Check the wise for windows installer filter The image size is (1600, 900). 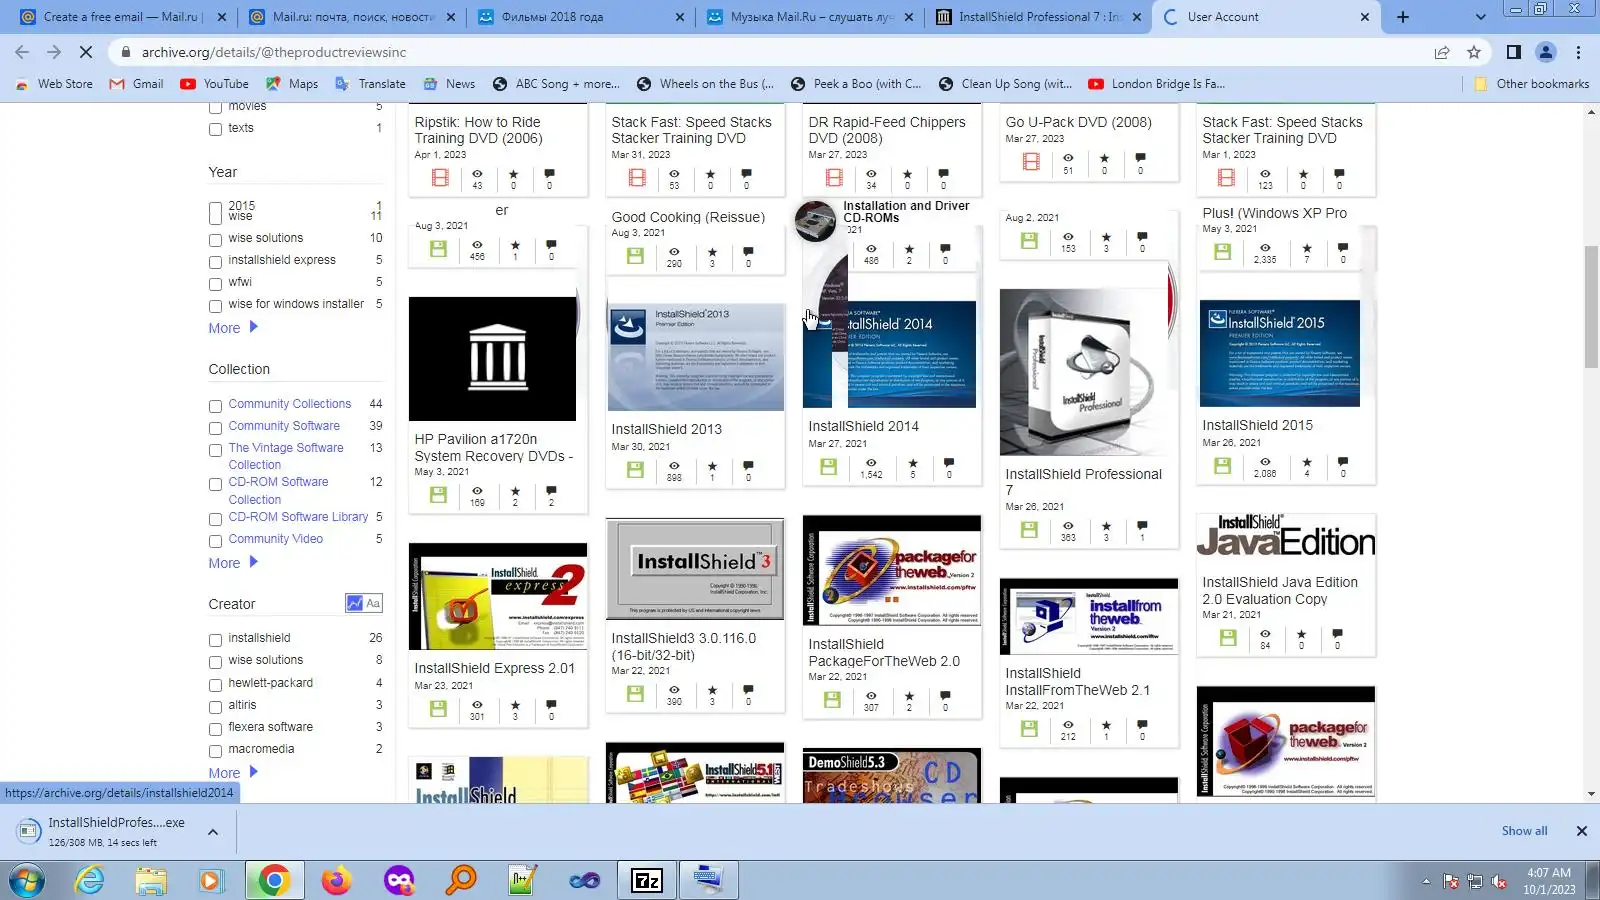[215, 305]
